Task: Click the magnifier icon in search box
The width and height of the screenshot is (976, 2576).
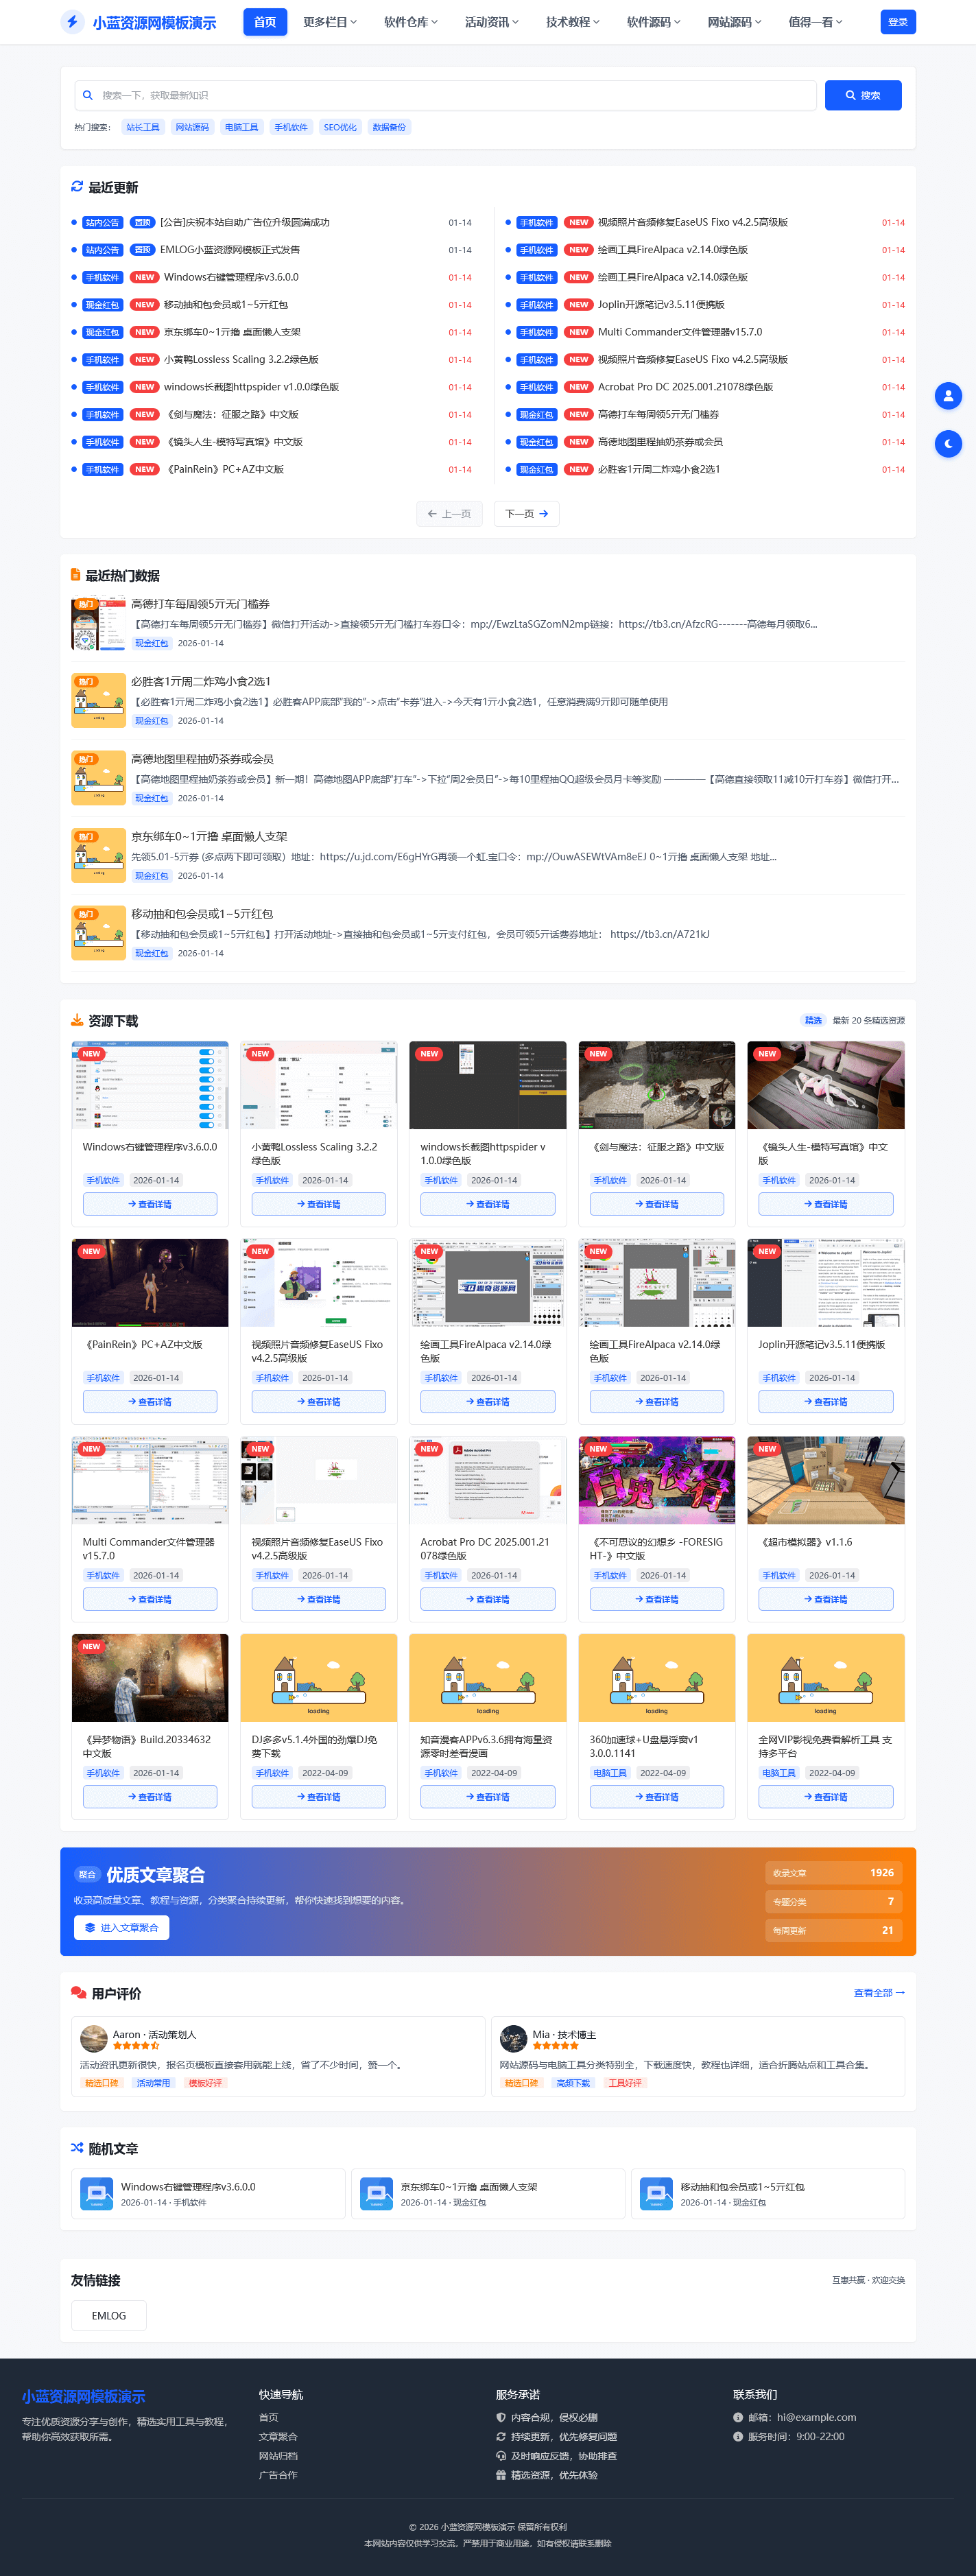Action: tap(88, 96)
